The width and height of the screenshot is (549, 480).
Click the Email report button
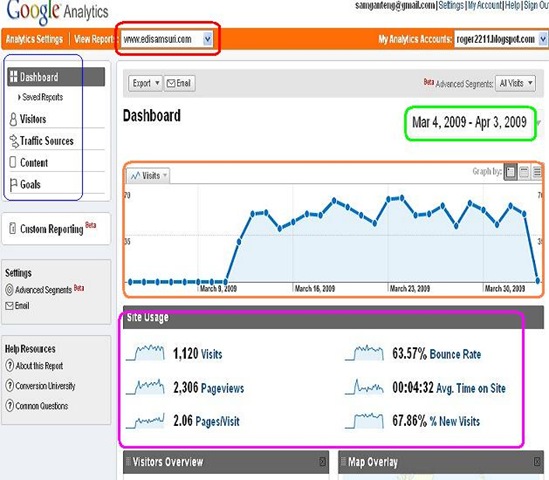tap(180, 83)
